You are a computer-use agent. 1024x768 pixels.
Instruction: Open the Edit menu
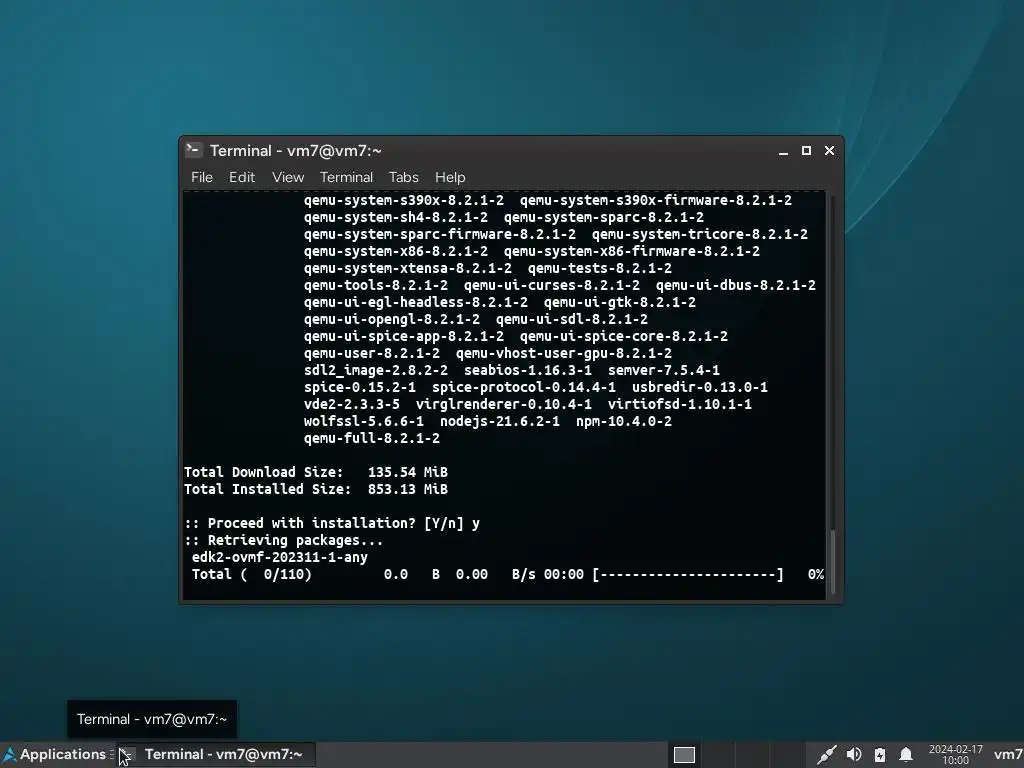[x=242, y=177]
